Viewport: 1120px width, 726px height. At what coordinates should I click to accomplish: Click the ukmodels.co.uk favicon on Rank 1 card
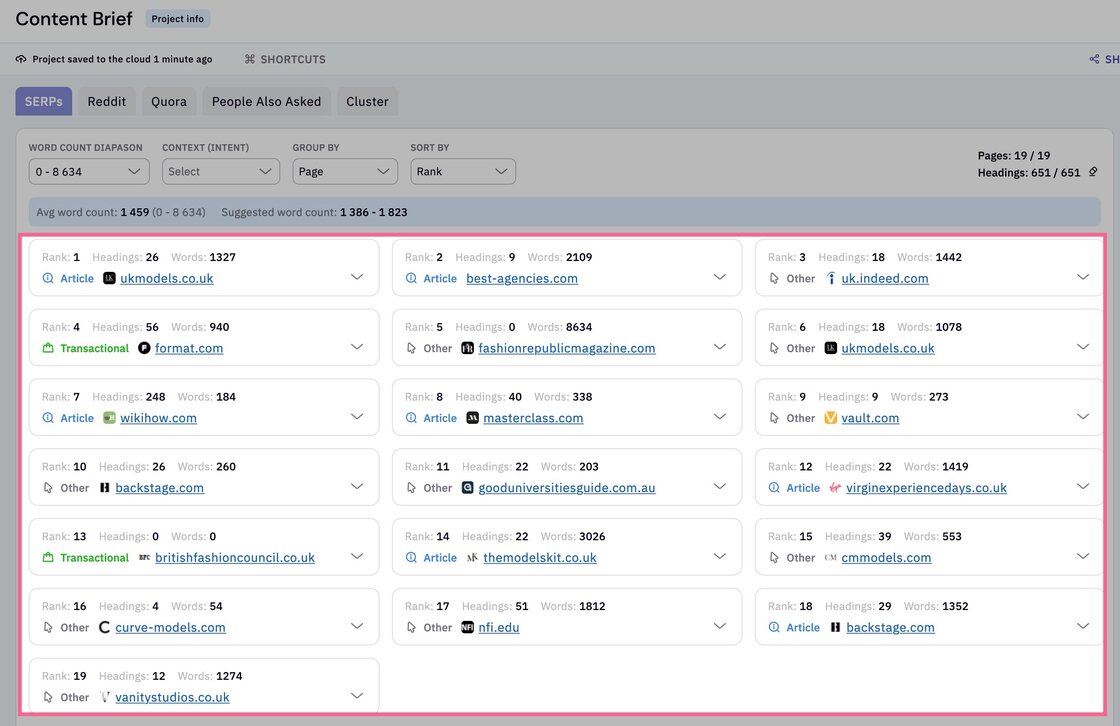point(109,278)
